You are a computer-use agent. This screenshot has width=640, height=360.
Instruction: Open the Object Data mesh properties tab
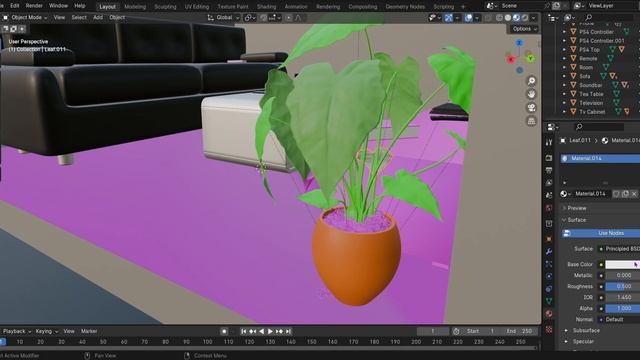point(549,301)
